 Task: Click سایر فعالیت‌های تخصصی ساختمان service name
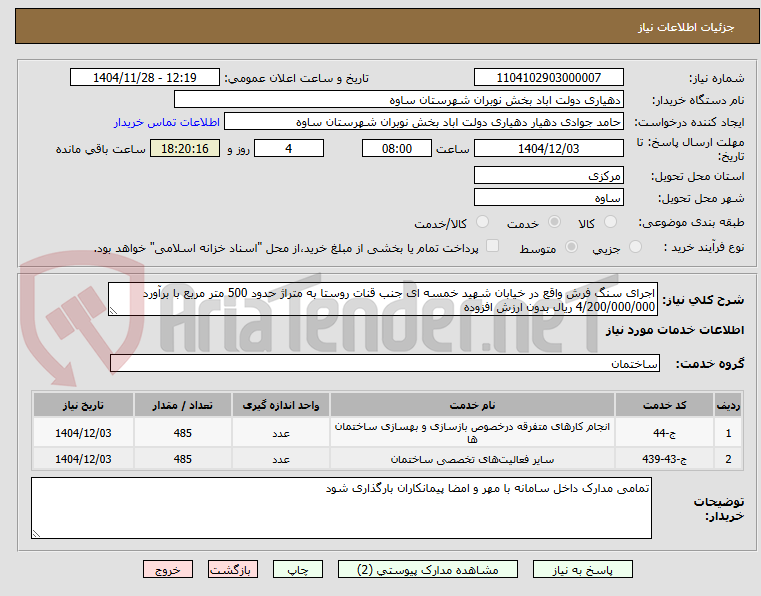[x=472, y=459]
